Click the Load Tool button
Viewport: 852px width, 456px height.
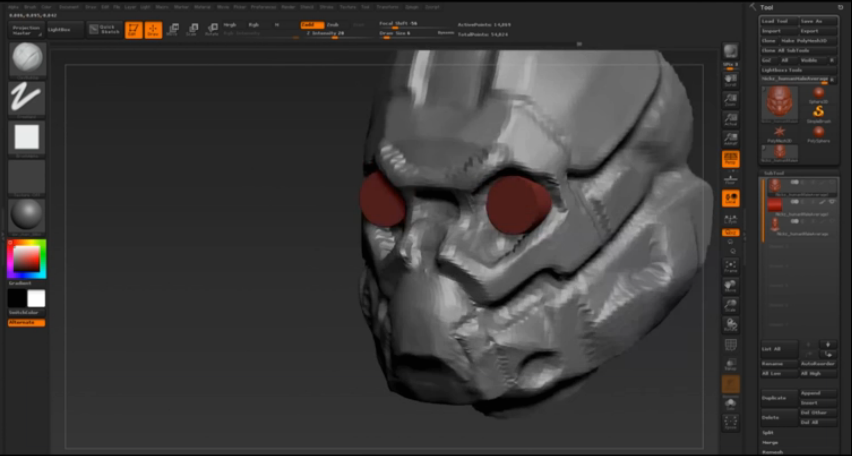click(779, 21)
